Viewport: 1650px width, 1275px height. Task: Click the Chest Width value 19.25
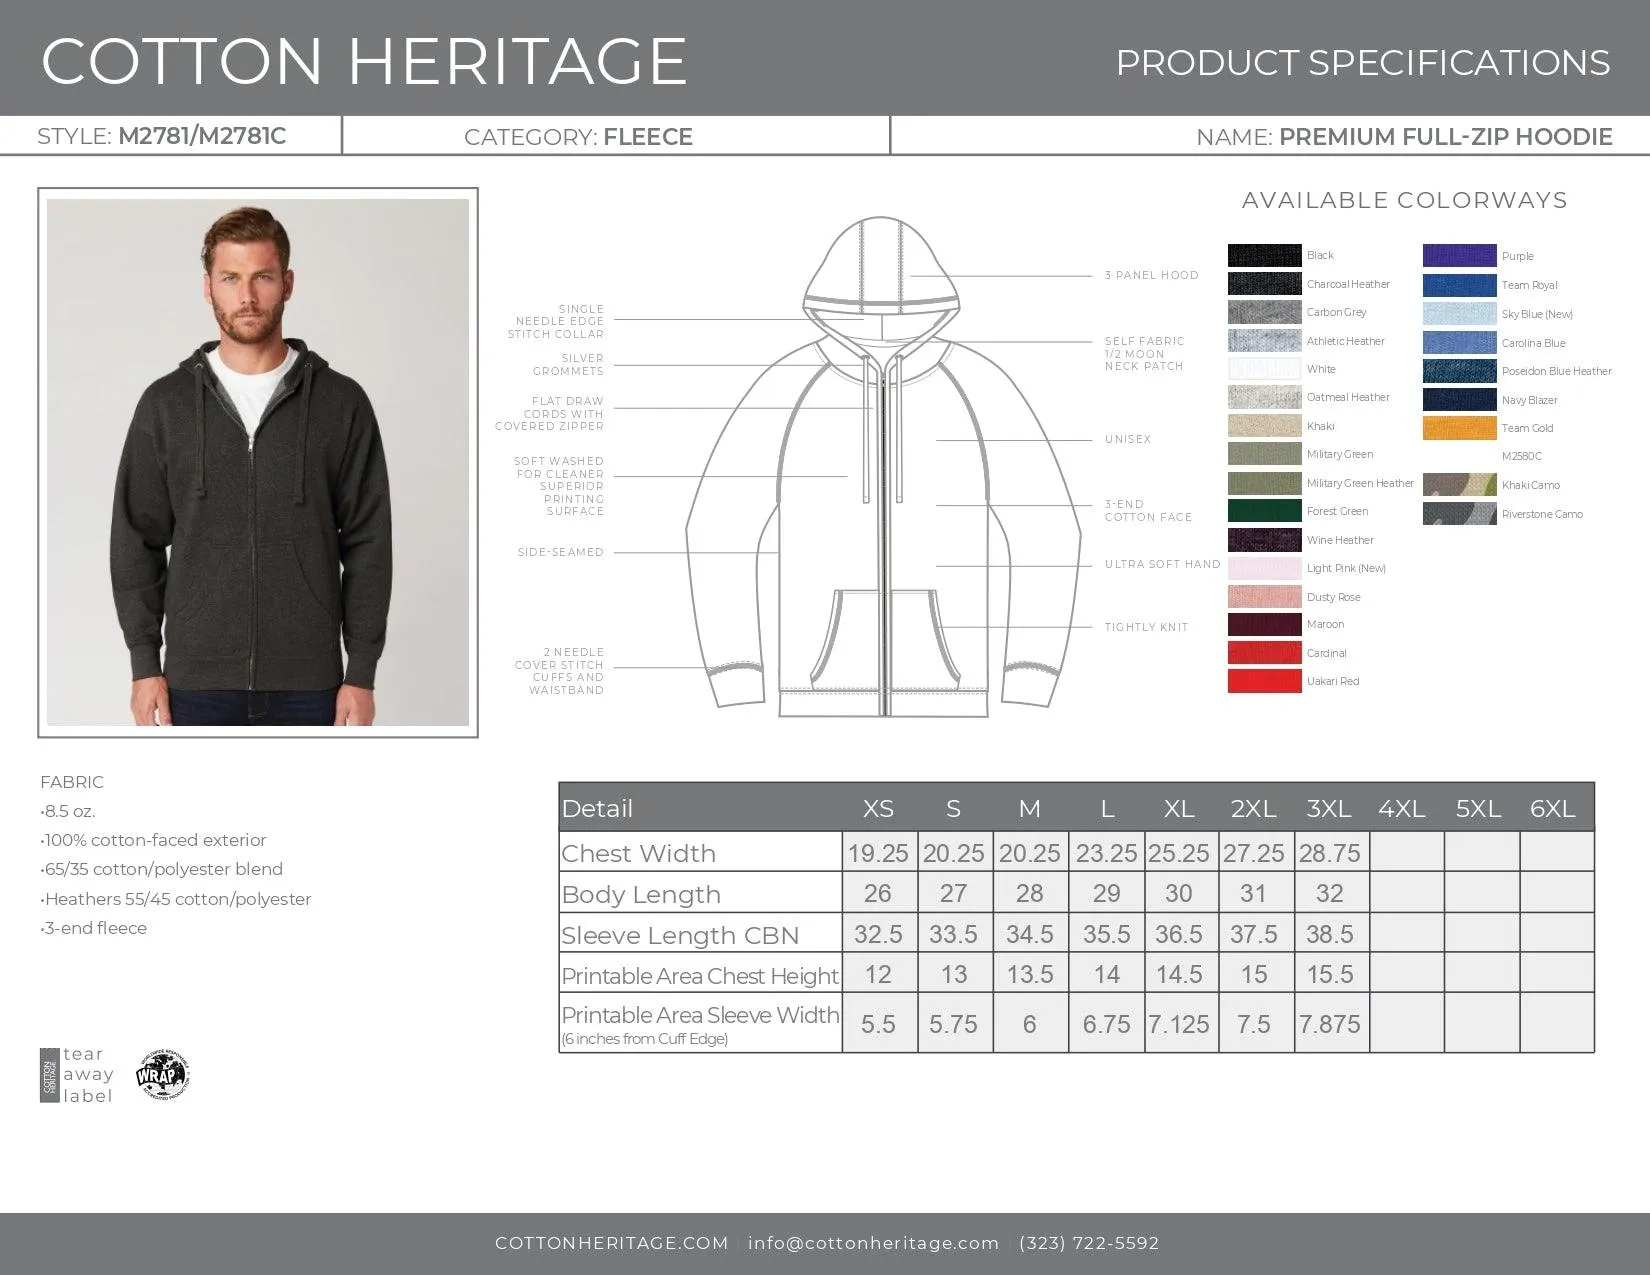pyautogui.click(x=878, y=853)
